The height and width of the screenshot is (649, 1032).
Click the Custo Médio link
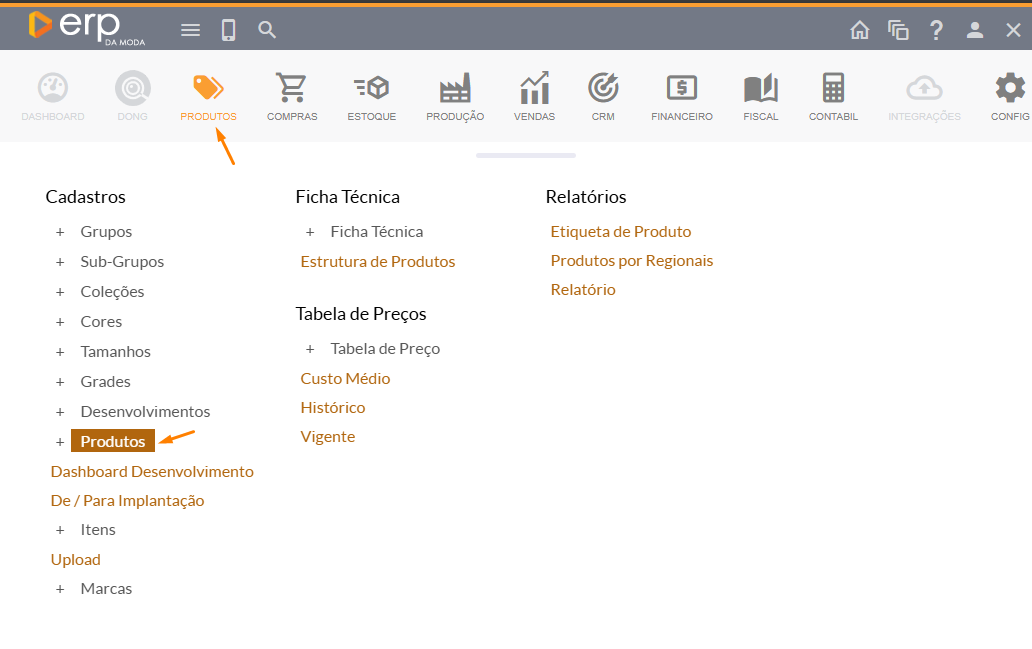[345, 379]
